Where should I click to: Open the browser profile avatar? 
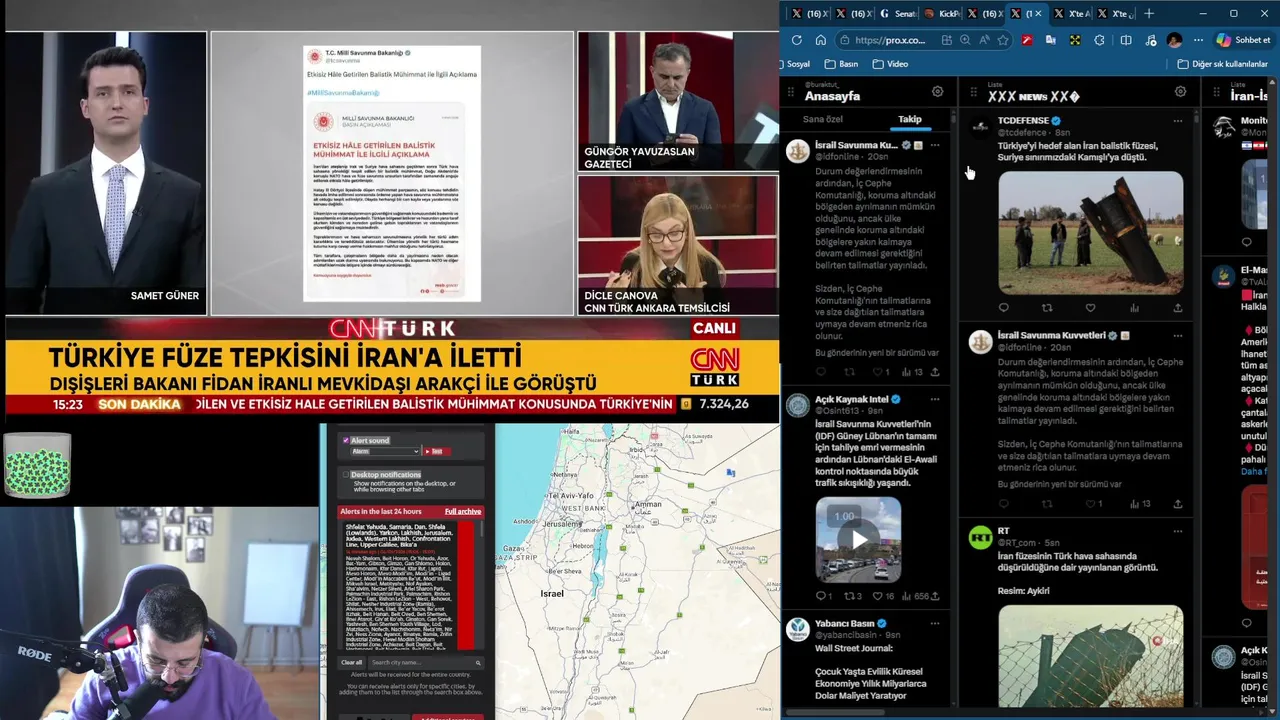click(x=1174, y=40)
